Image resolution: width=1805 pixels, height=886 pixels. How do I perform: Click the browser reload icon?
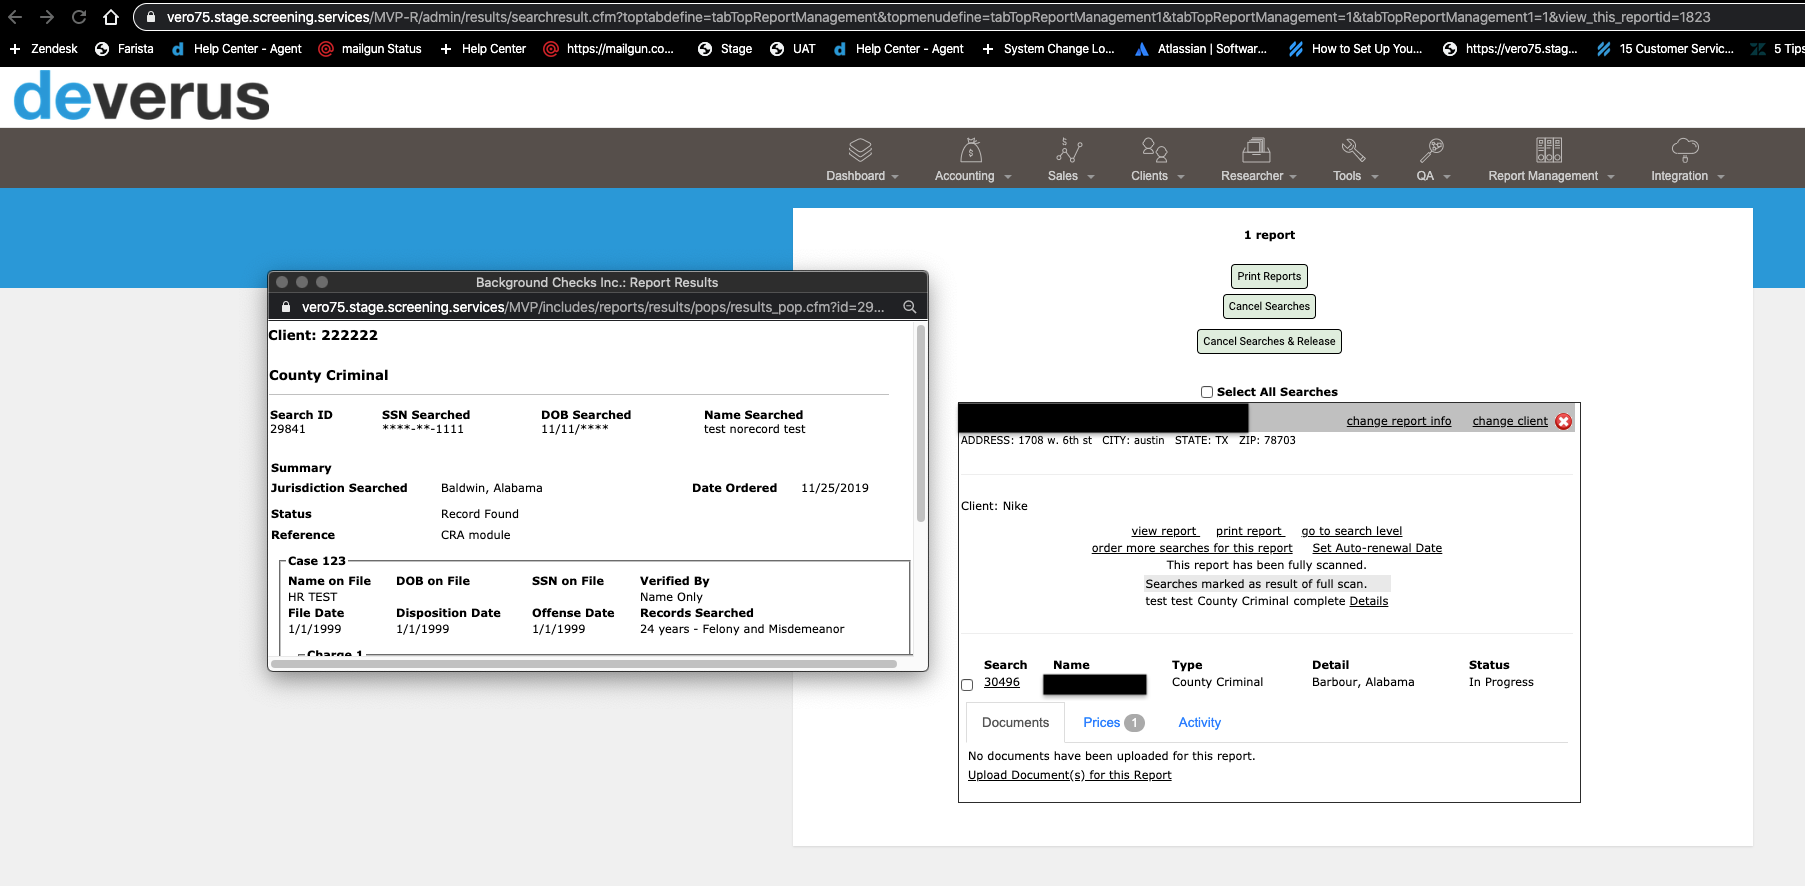79,17
